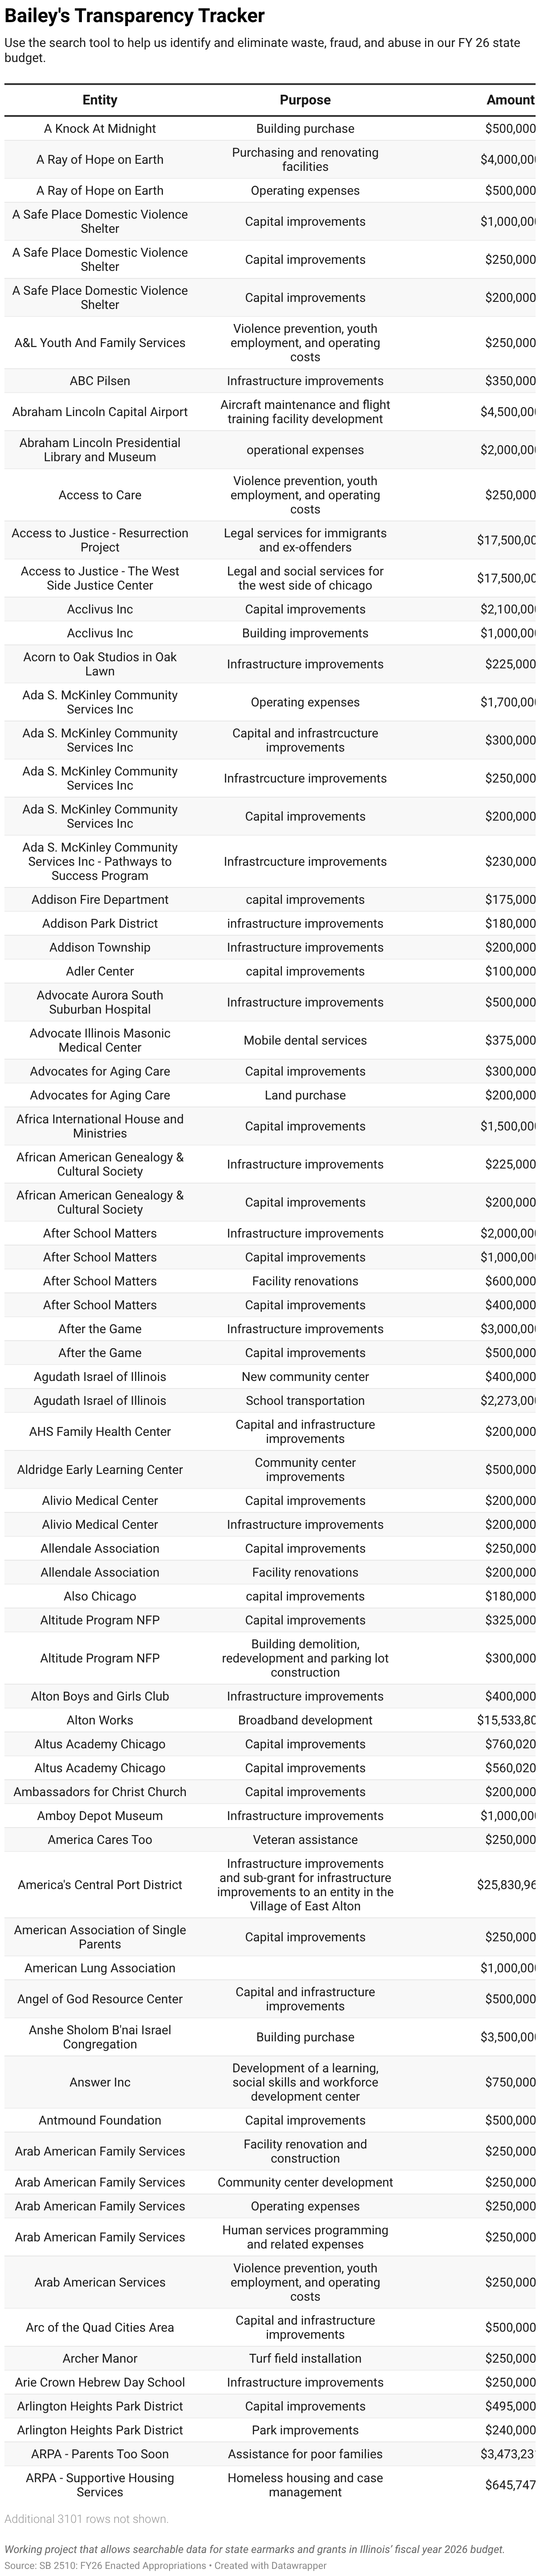Select ARPA - Parents Too Soon entity
The height and width of the screenshot is (2576, 540).
pos(100,2454)
